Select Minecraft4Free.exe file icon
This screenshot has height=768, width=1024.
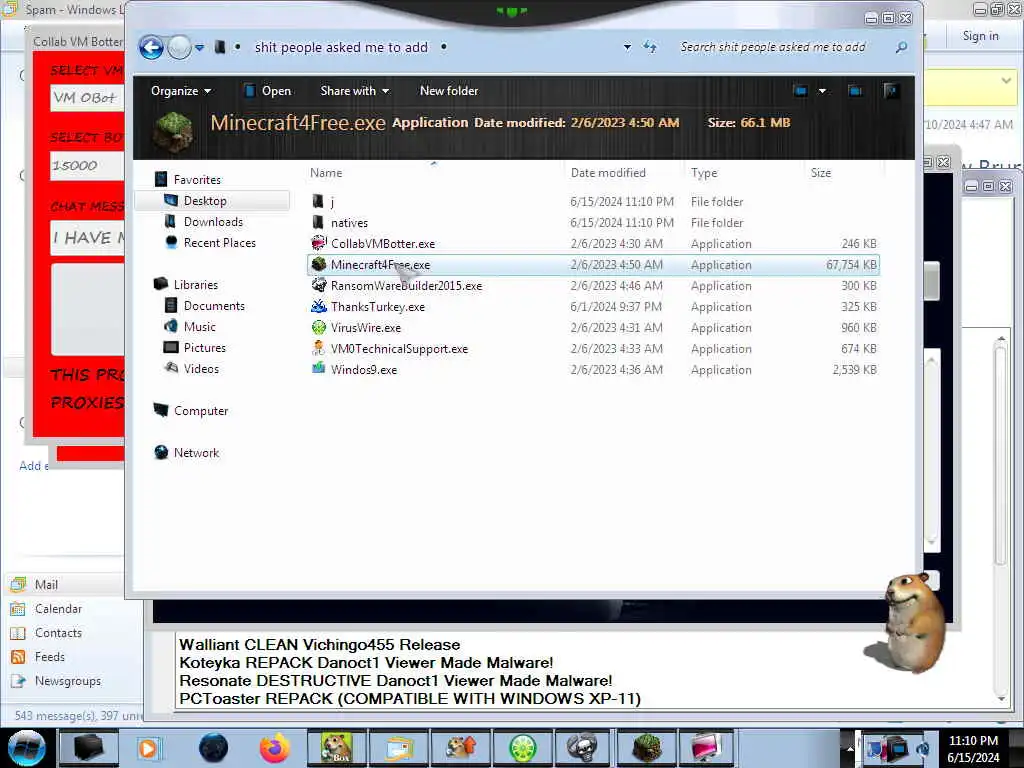[x=319, y=264]
